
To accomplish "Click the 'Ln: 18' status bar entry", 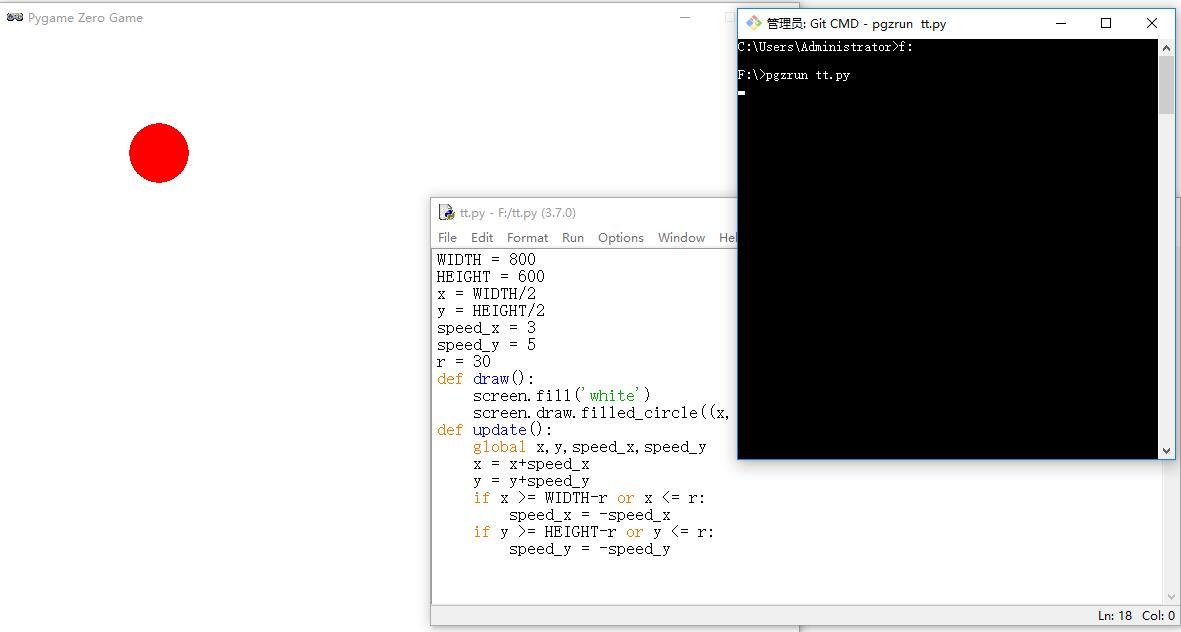I will (x=1115, y=615).
